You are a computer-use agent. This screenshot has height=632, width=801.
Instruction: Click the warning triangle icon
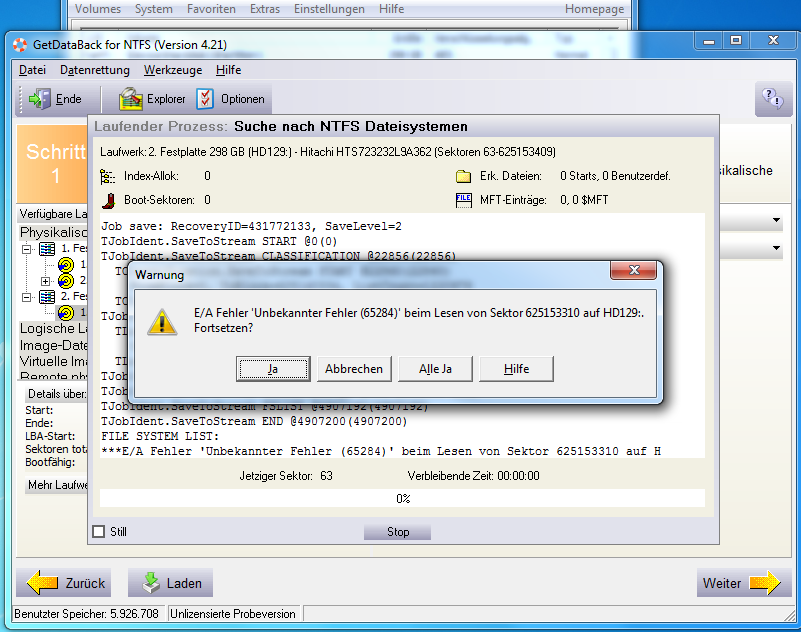[x=162, y=322]
